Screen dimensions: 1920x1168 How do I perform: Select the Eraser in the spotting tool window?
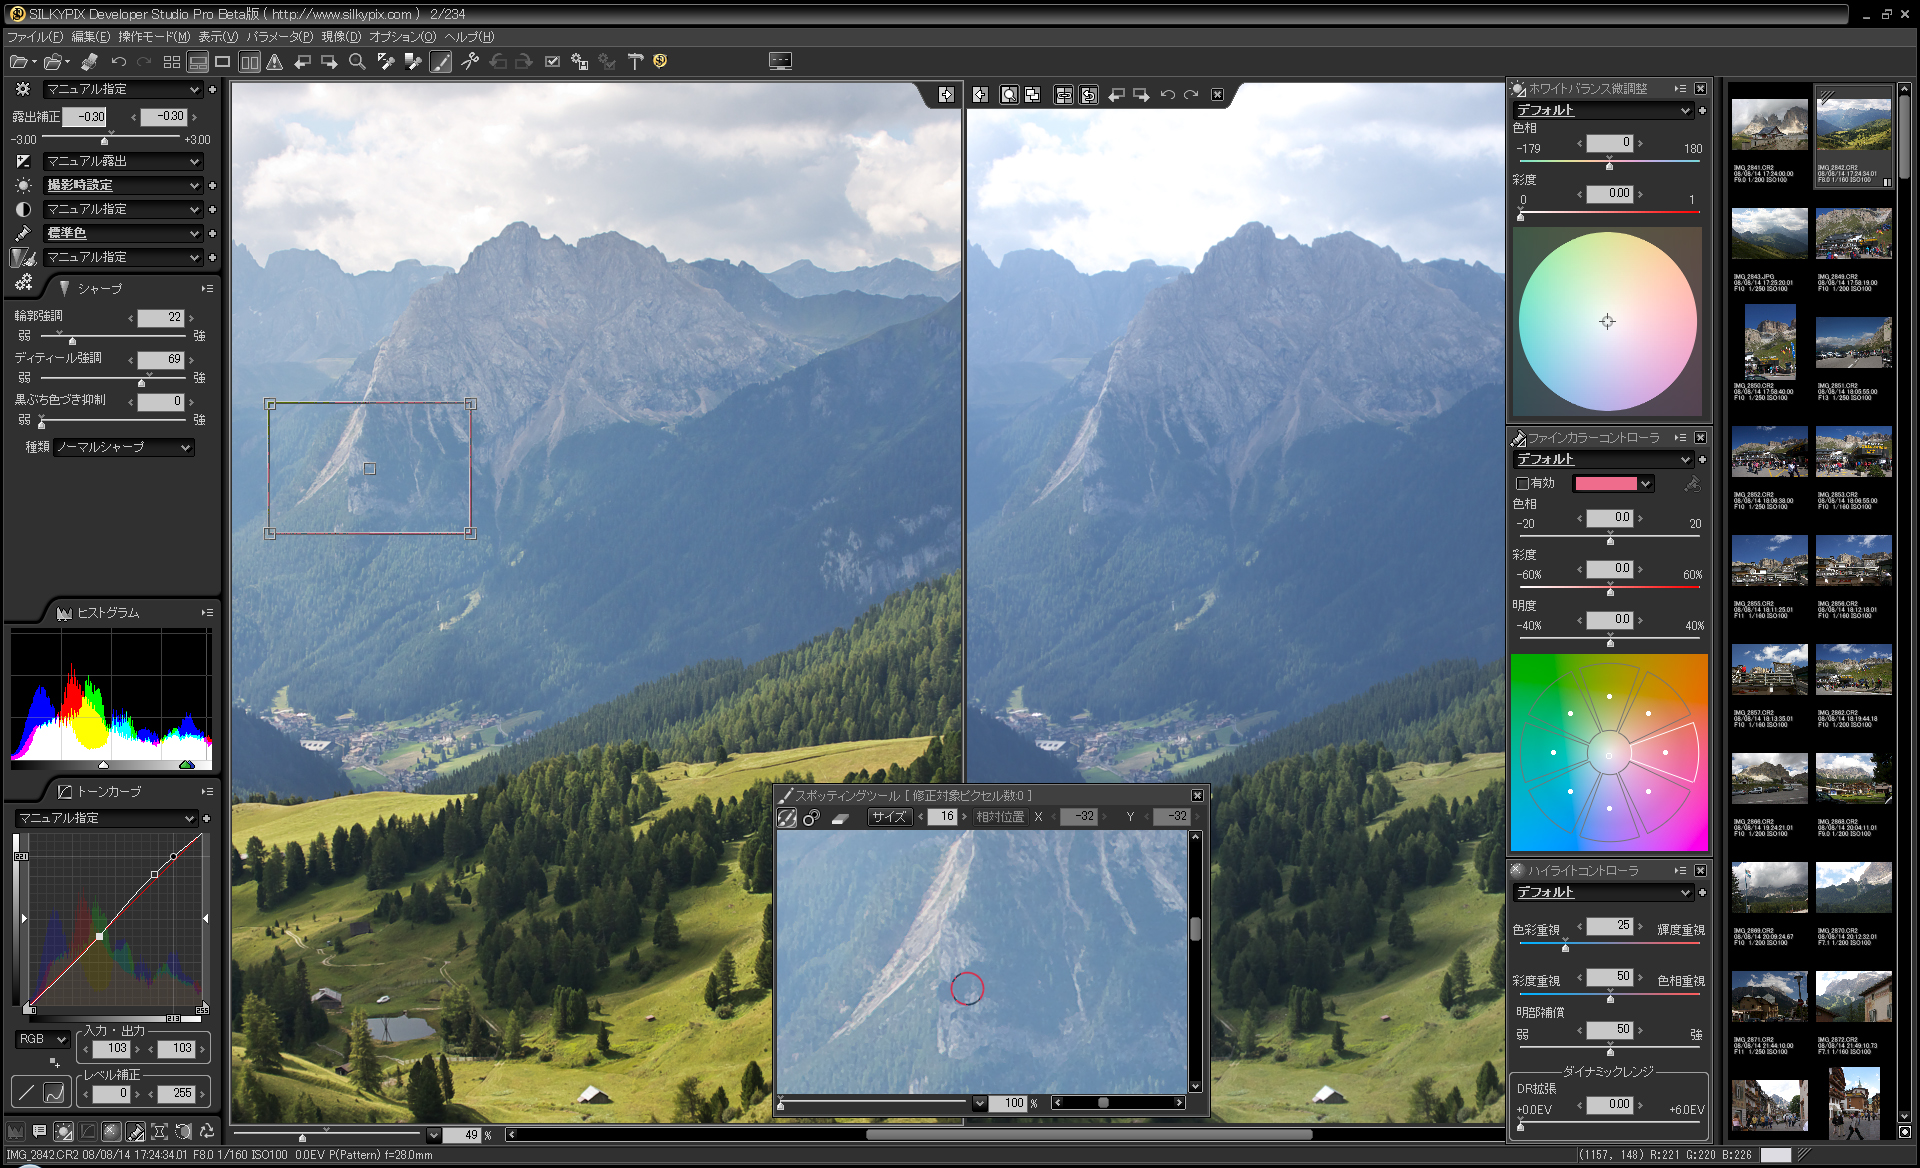[840, 817]
